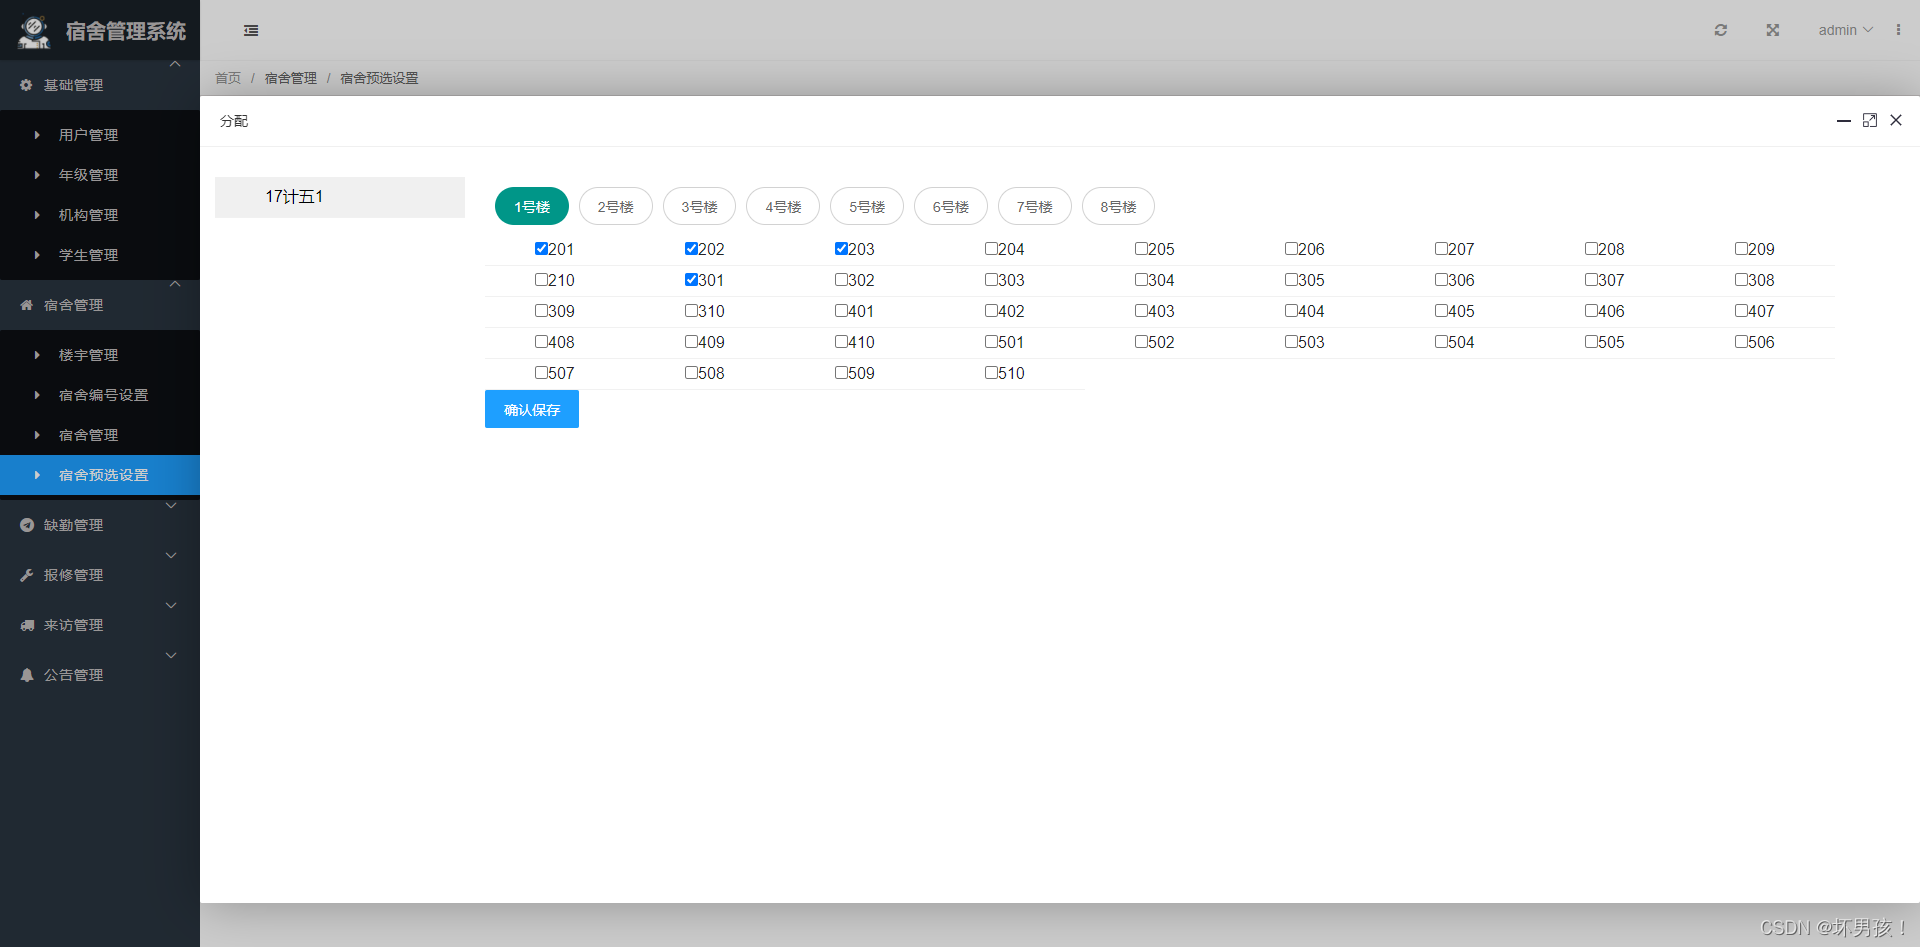
Task: Switch to the 4号楼 building tab
Action: pos(783,206)
